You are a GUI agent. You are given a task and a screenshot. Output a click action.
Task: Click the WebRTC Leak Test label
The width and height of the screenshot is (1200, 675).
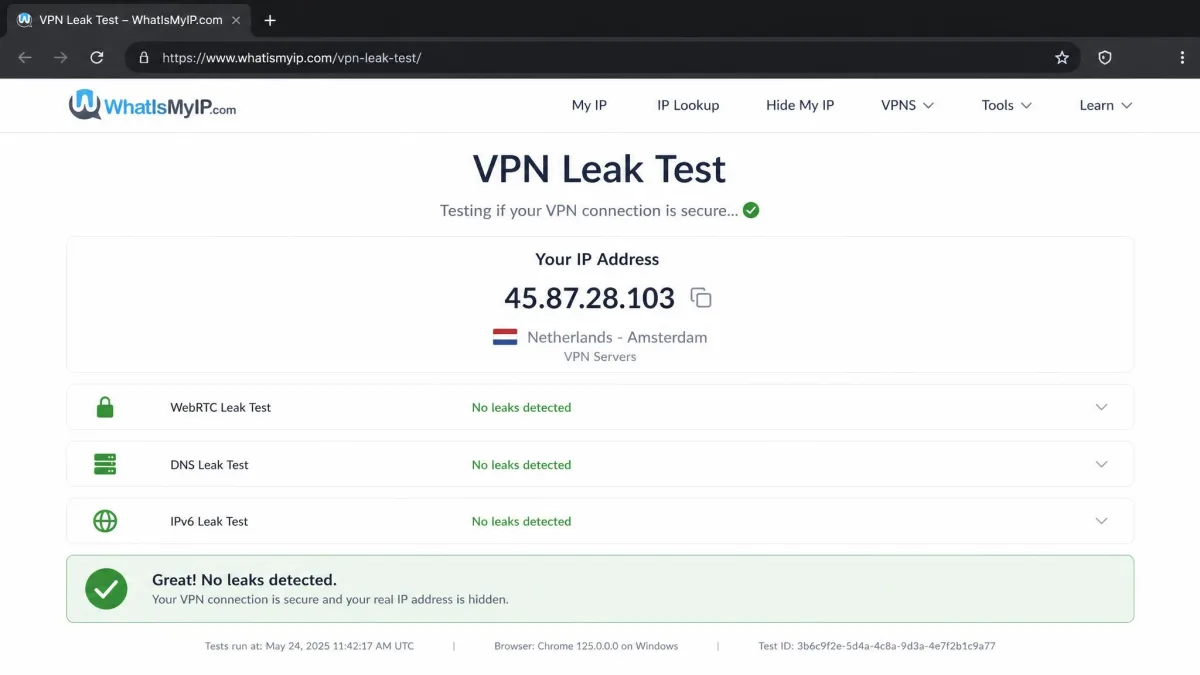click(221, 407)
